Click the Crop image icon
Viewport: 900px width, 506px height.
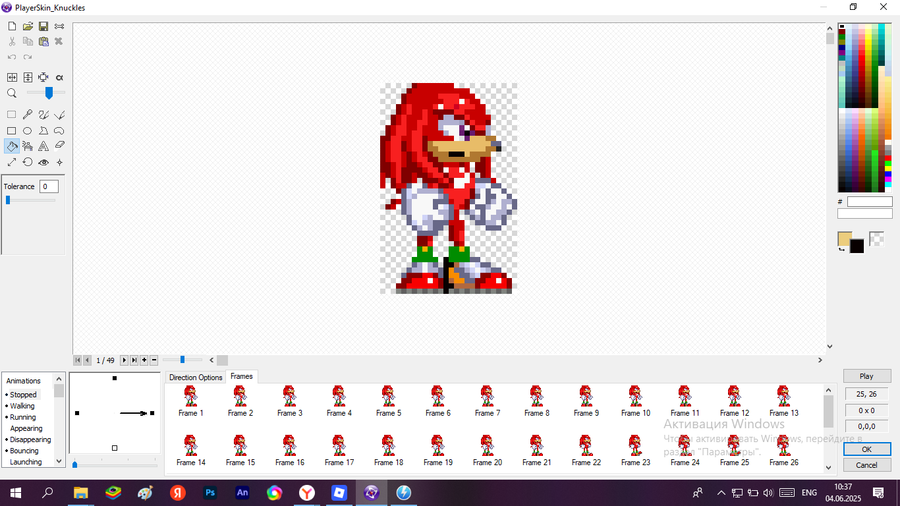43,77
